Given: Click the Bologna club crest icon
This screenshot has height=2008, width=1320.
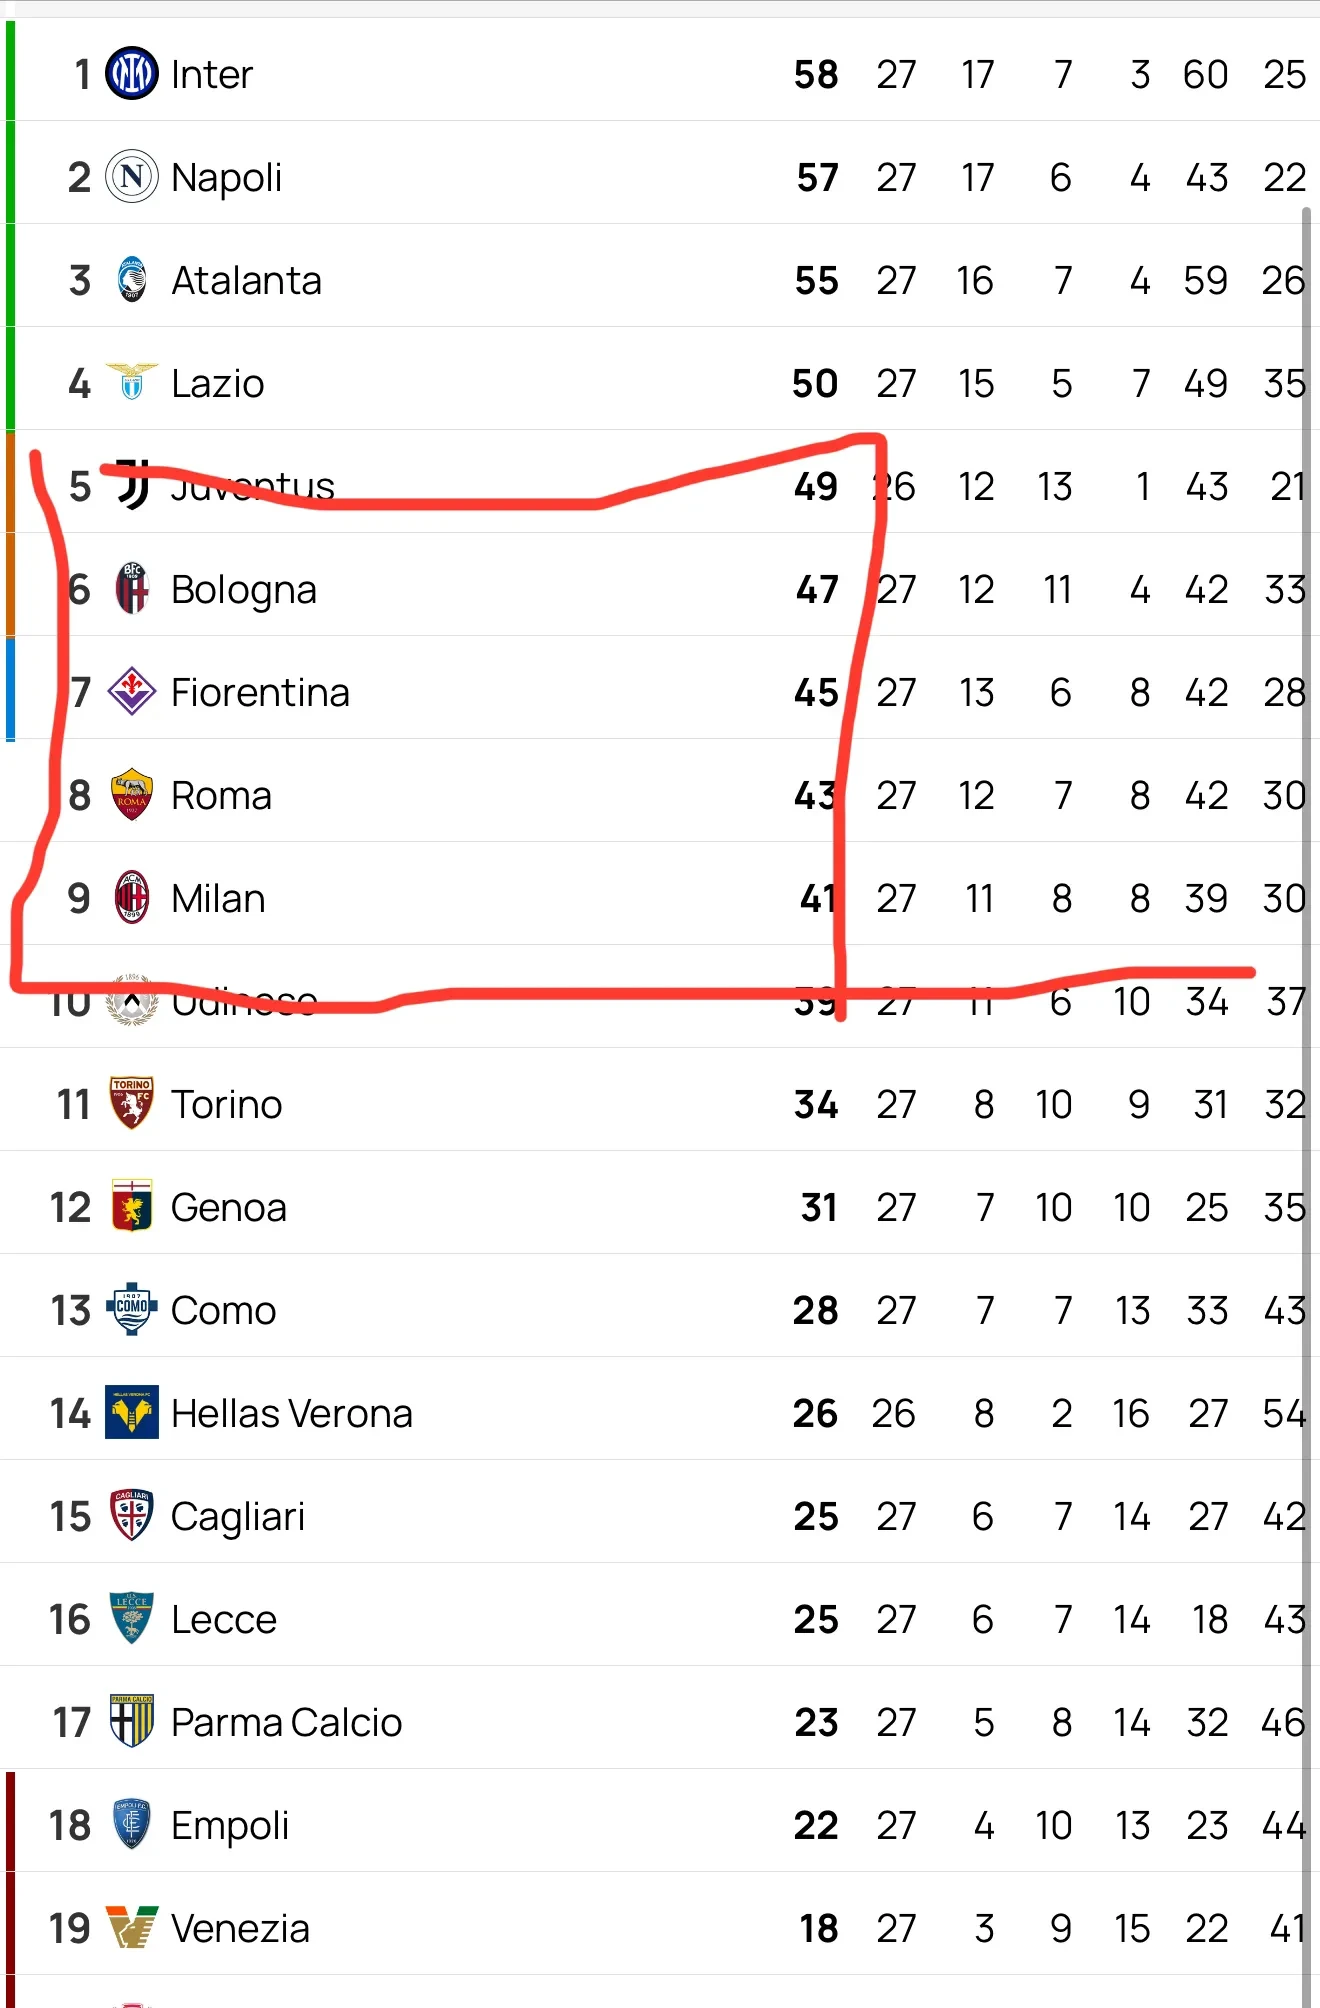Looking at the screenshot, I should click(x=131, y=588).
